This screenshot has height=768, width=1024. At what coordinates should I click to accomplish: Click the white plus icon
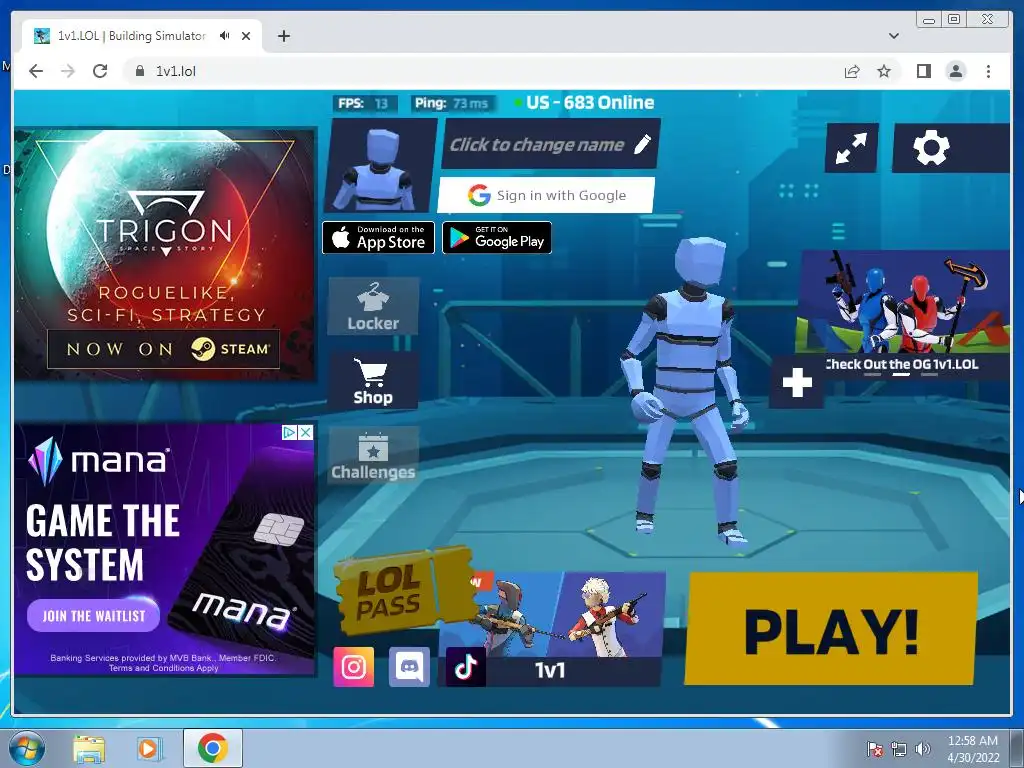(x=797, y=383)
